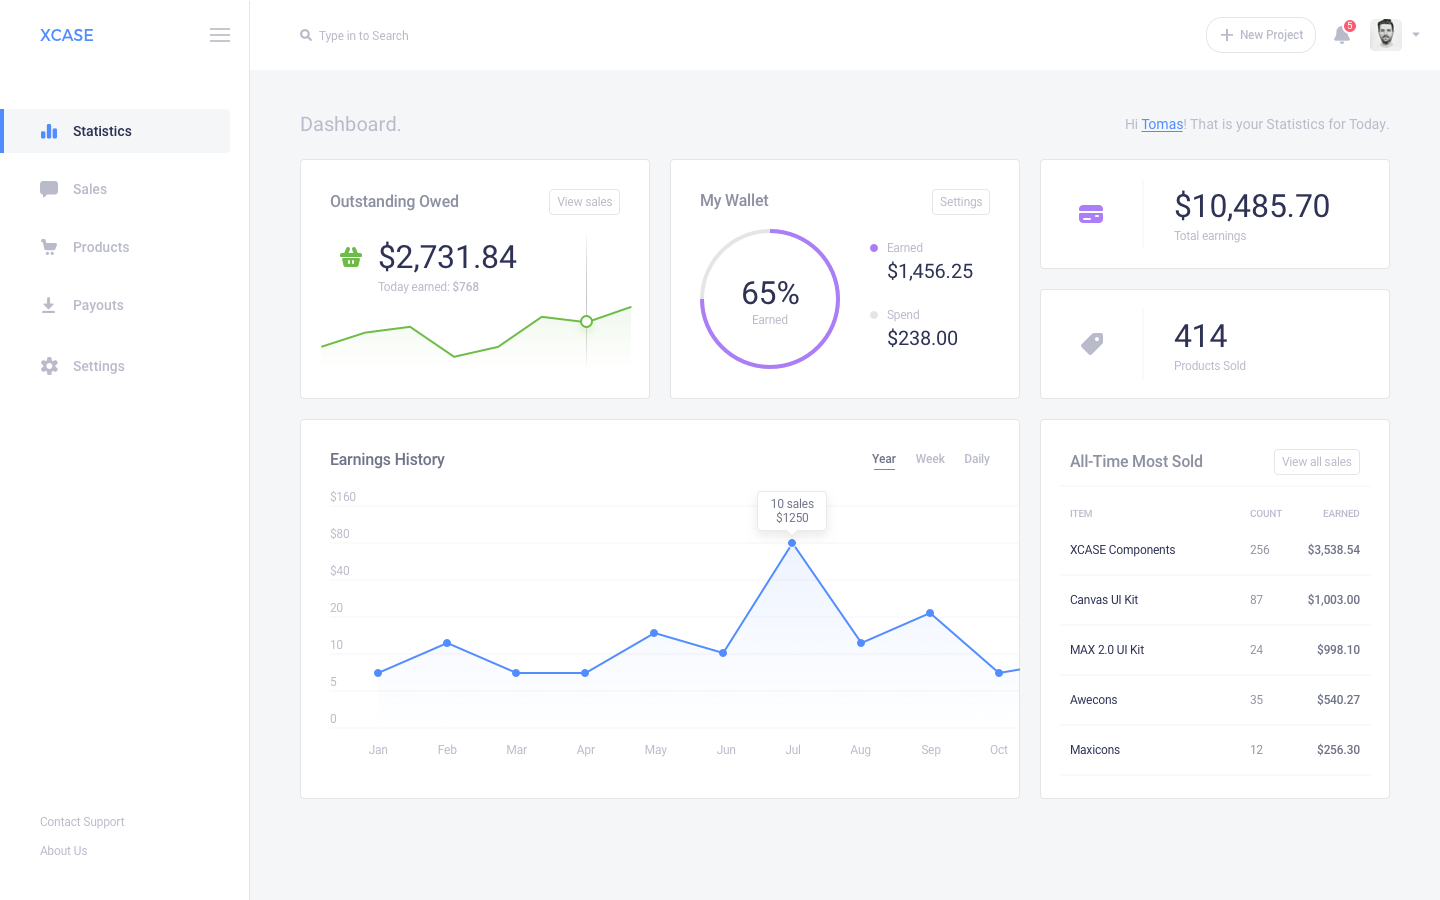Click the search magnifier icon

point(306,35)
